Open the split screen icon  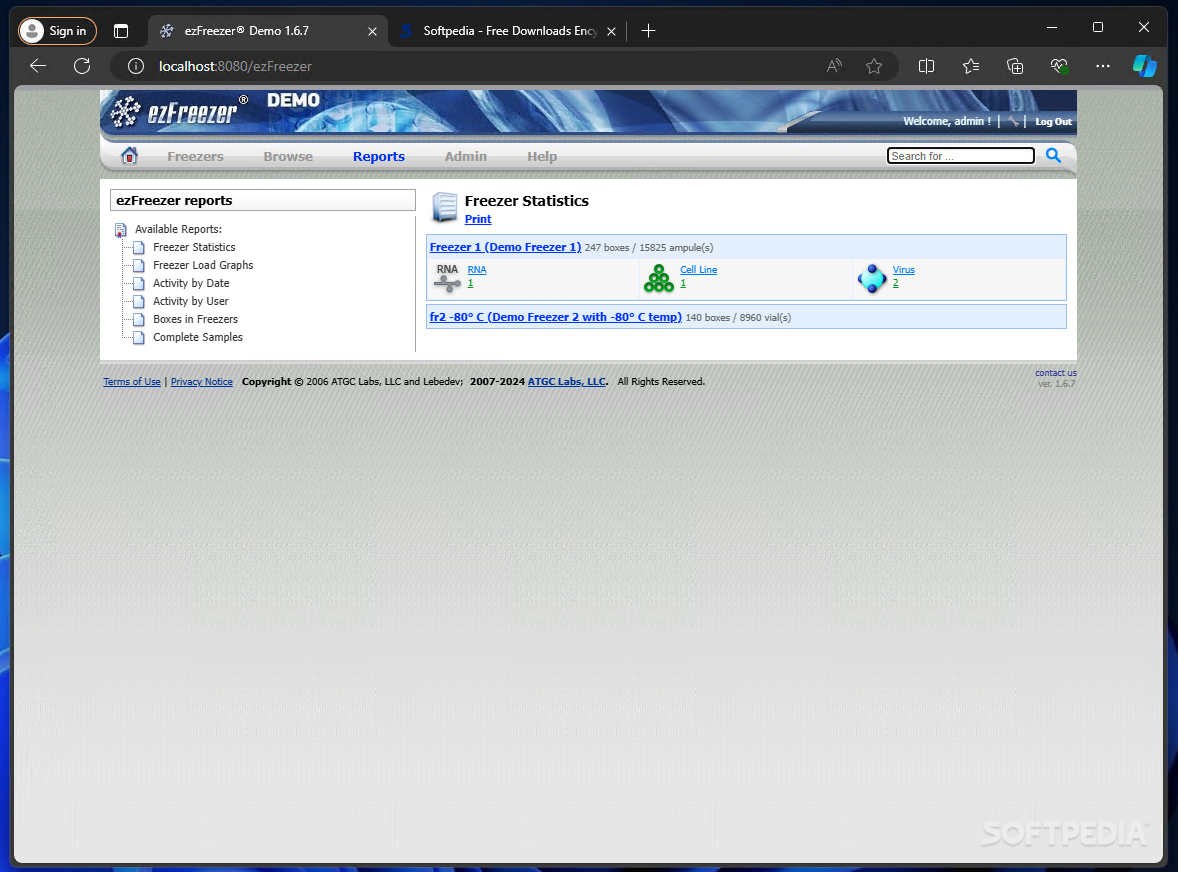point(926,66)
